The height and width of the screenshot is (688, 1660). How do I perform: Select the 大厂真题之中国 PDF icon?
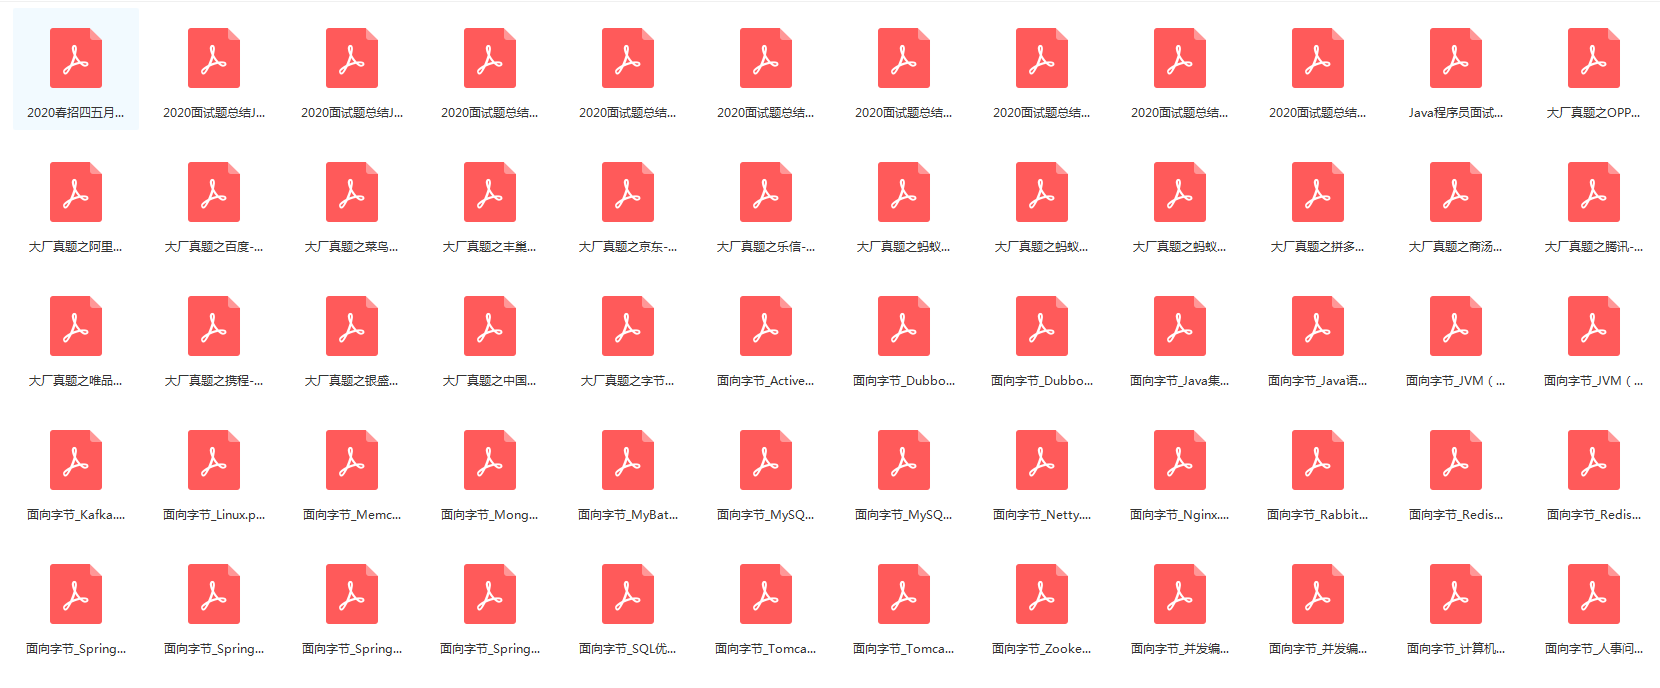click(x=490, y=326)
